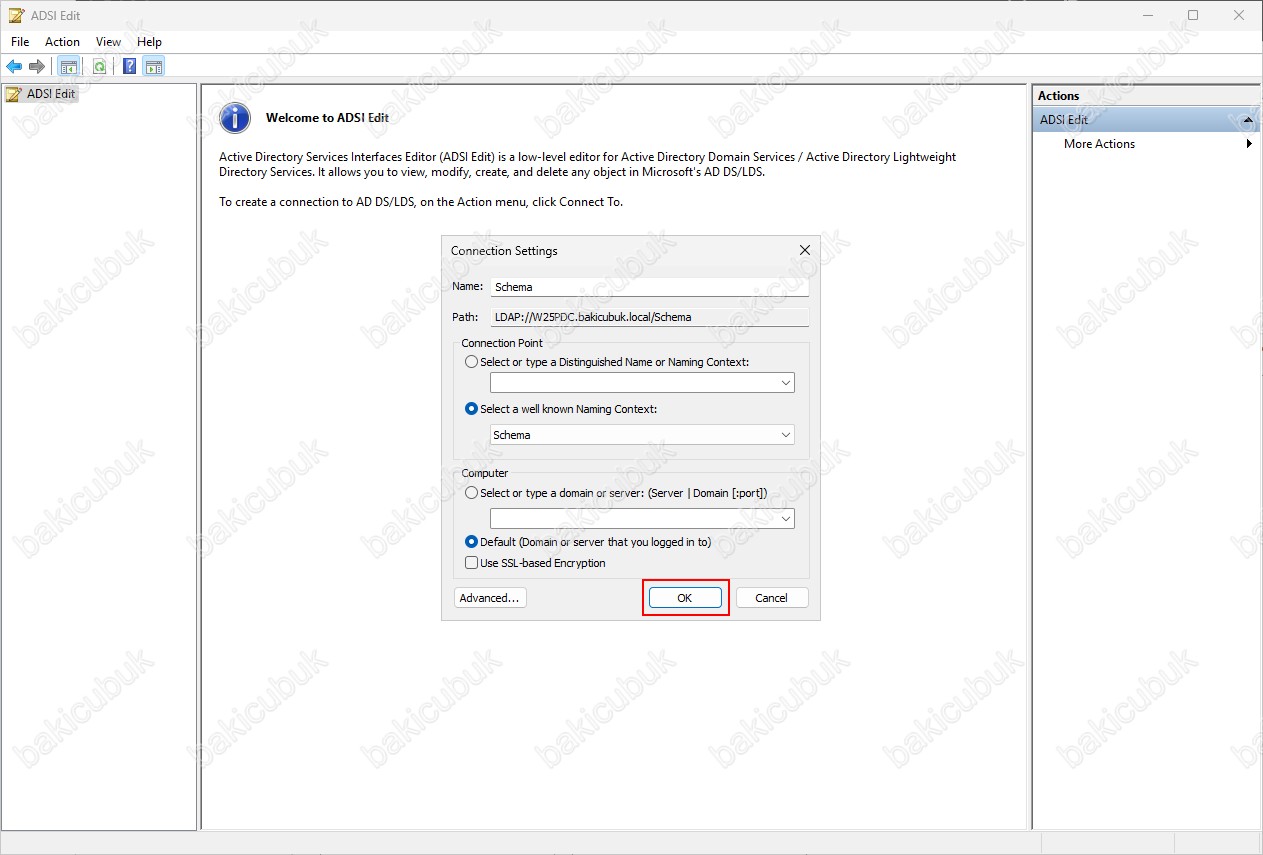Viewport: 1263px width, 855px height.
Task: Open the Schema naming context dropdown
Action: [x=785, y=435]
